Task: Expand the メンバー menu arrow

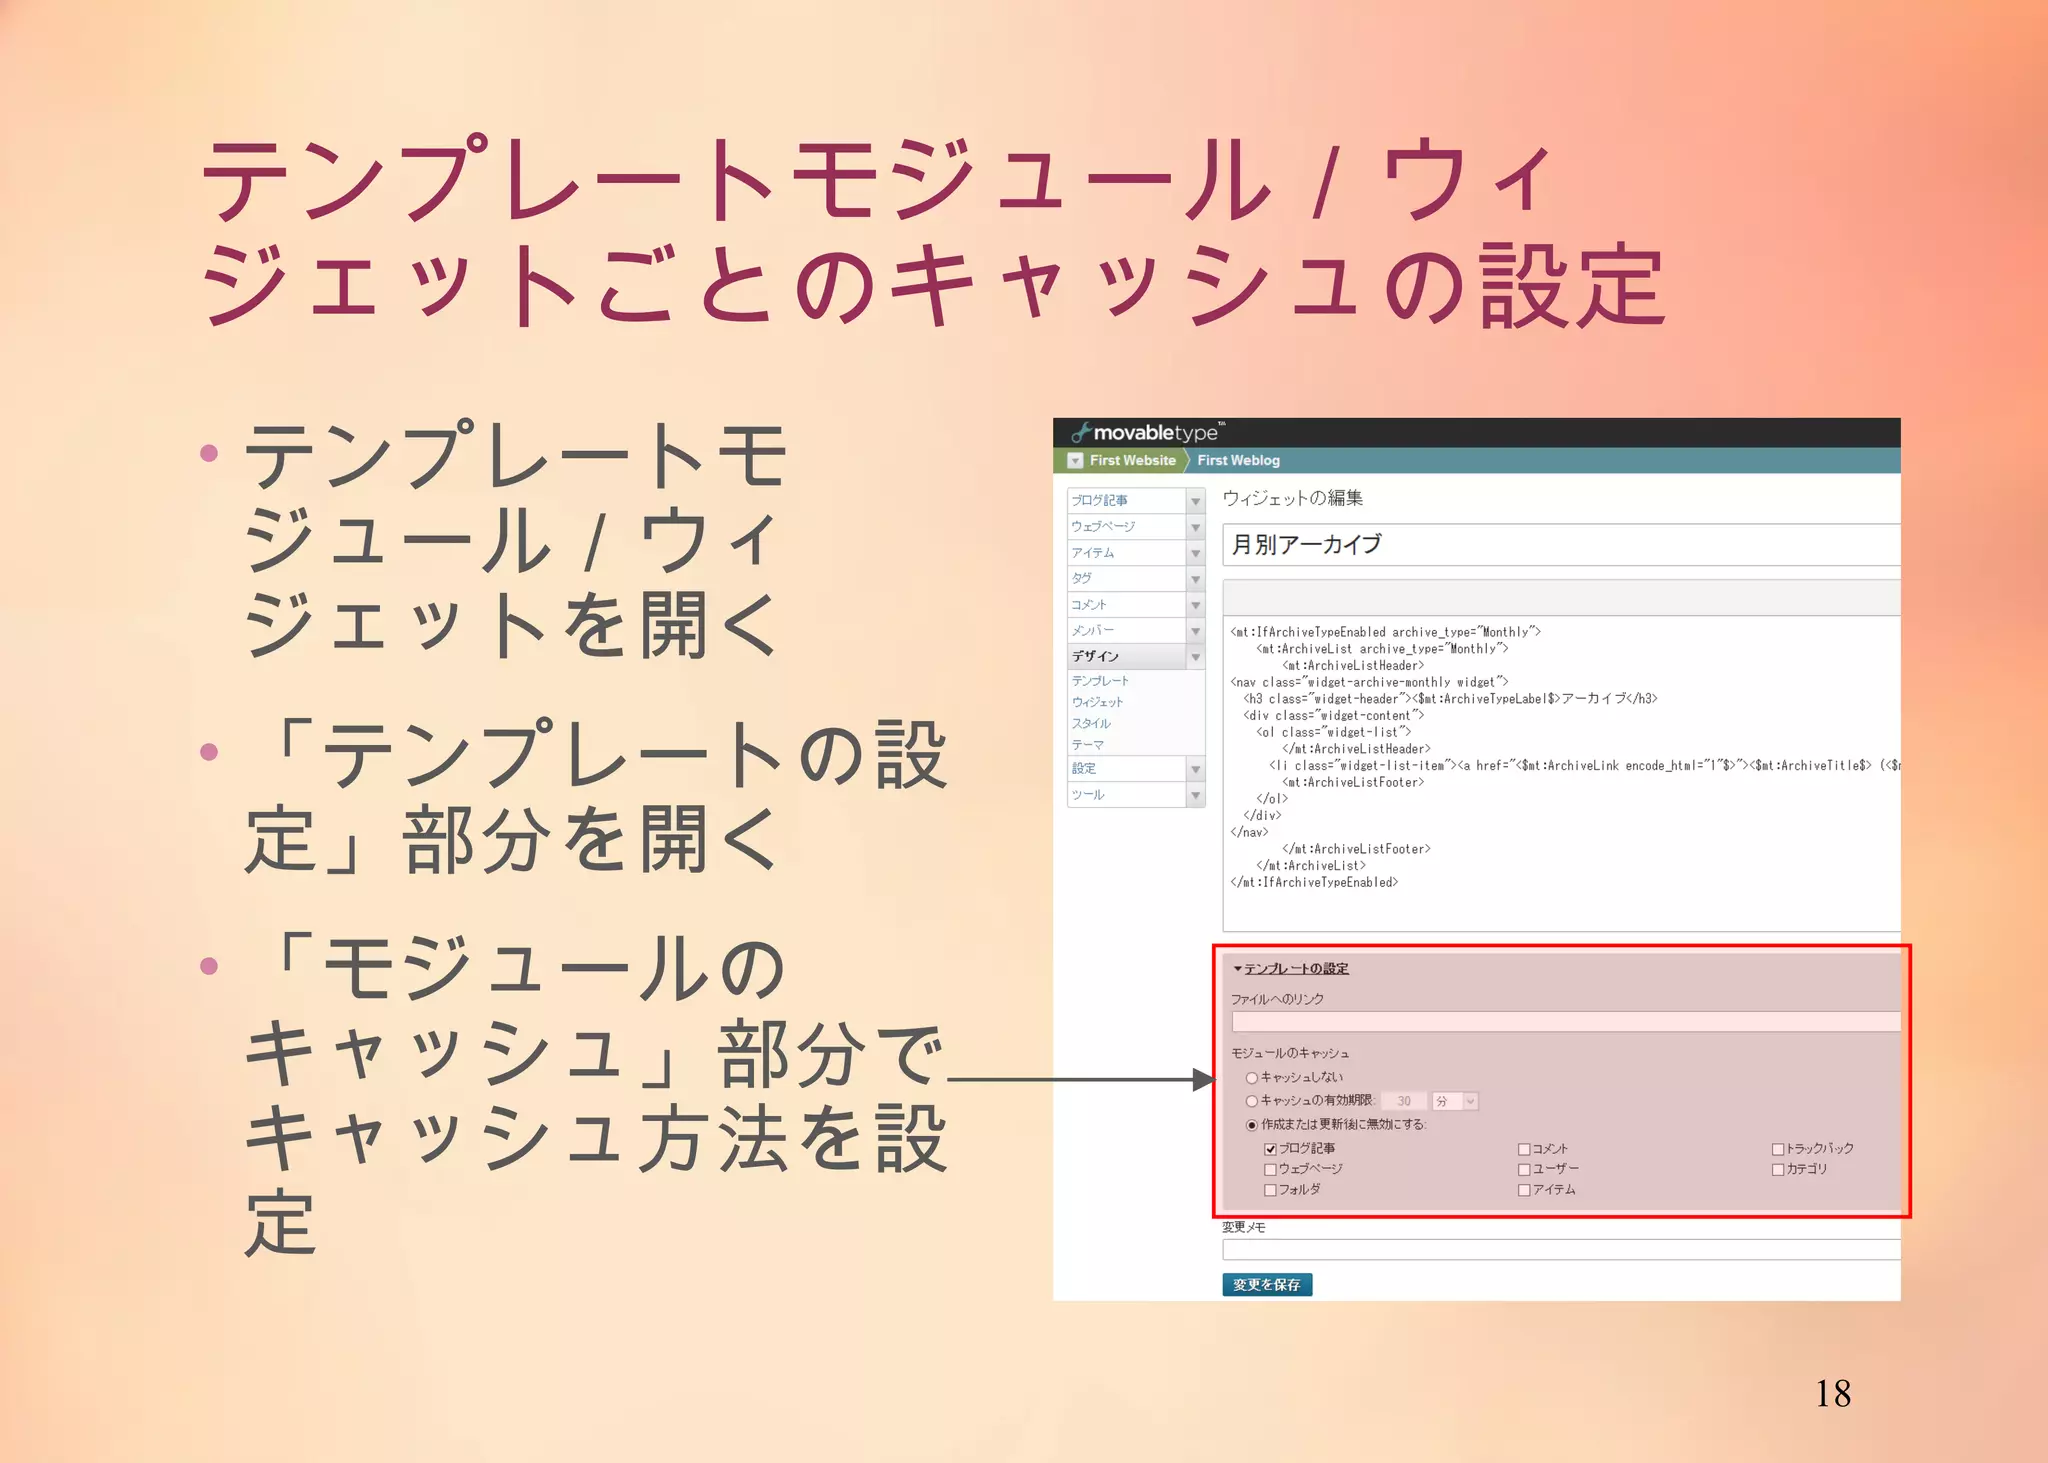Action: 1195,631
